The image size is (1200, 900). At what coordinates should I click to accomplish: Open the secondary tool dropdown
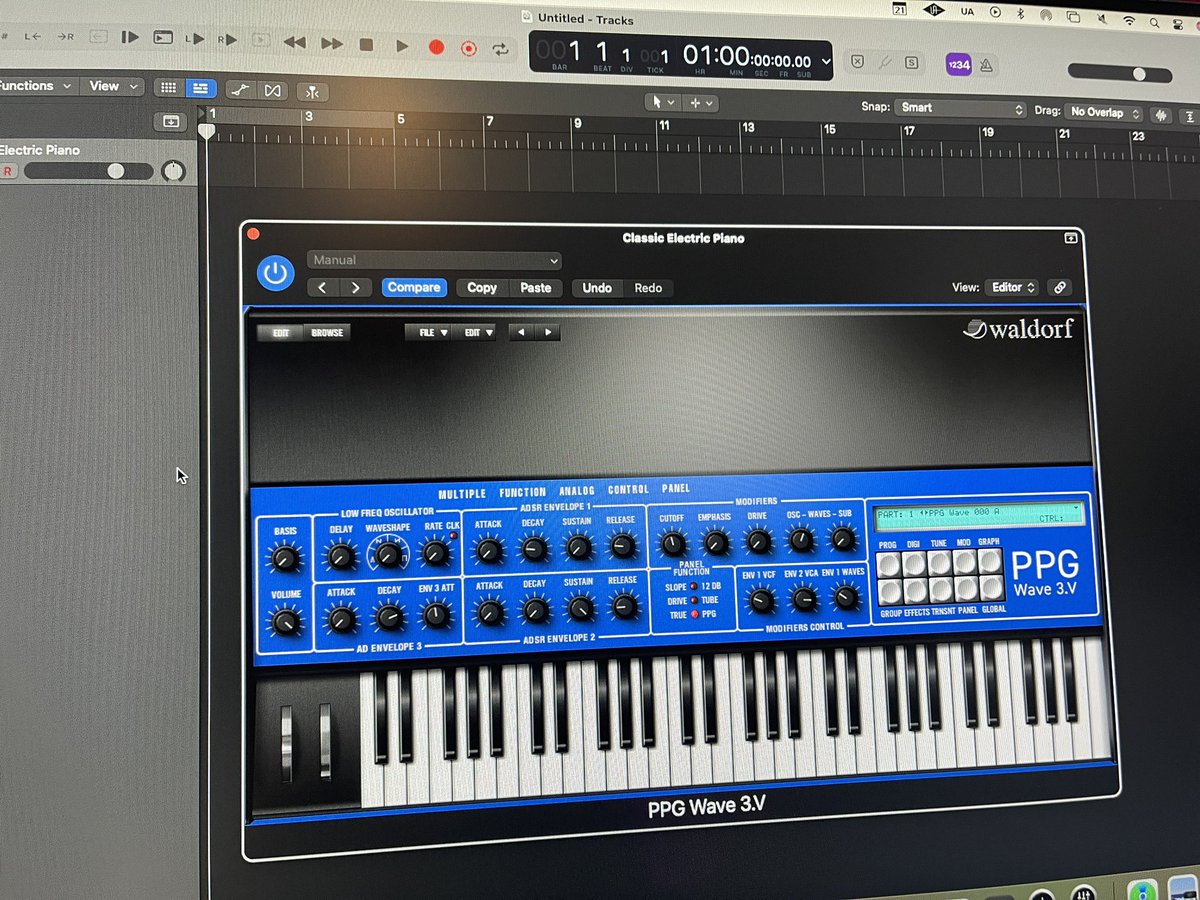[700, 103]
